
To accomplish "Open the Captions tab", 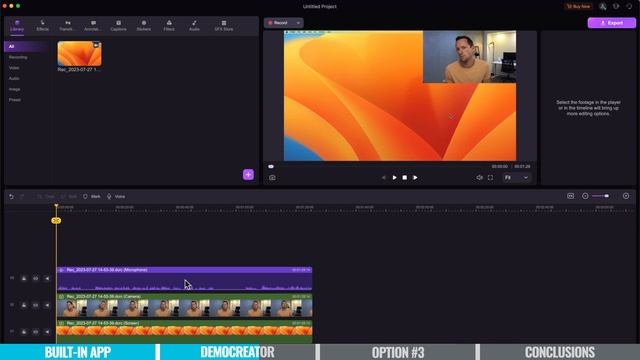I will click(118, 25).
